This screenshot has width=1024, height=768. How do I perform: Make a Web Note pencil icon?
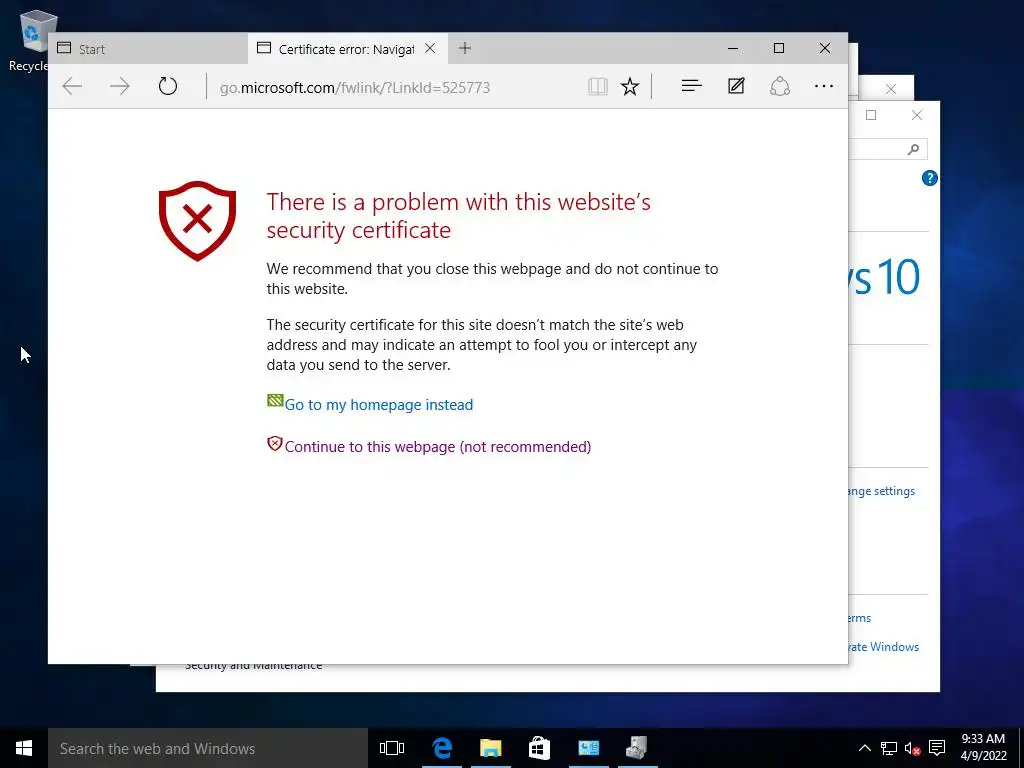click(736, 86)
